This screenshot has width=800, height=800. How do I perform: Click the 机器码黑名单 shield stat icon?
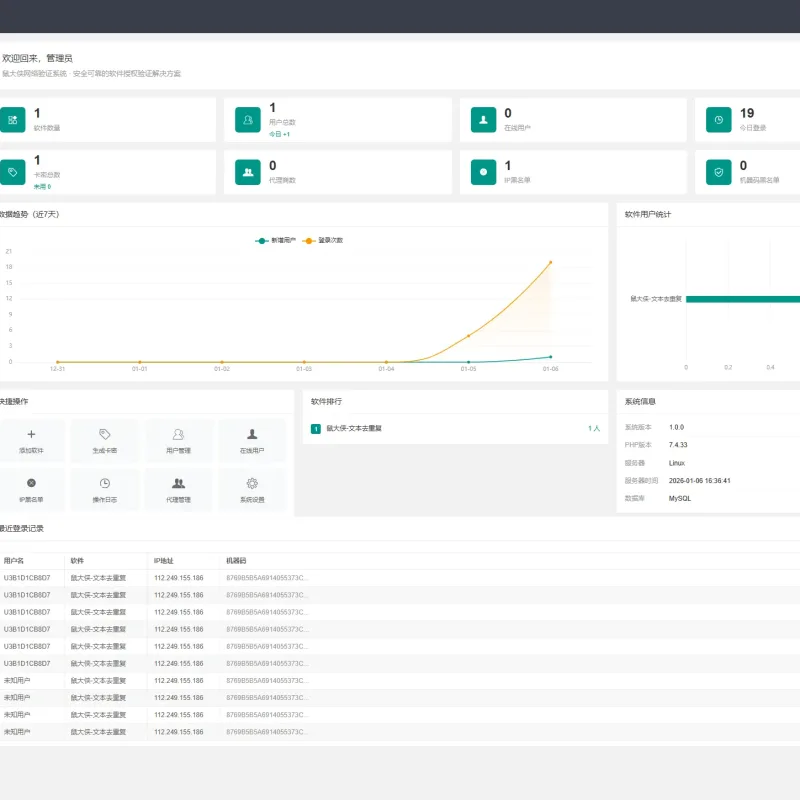718,172
